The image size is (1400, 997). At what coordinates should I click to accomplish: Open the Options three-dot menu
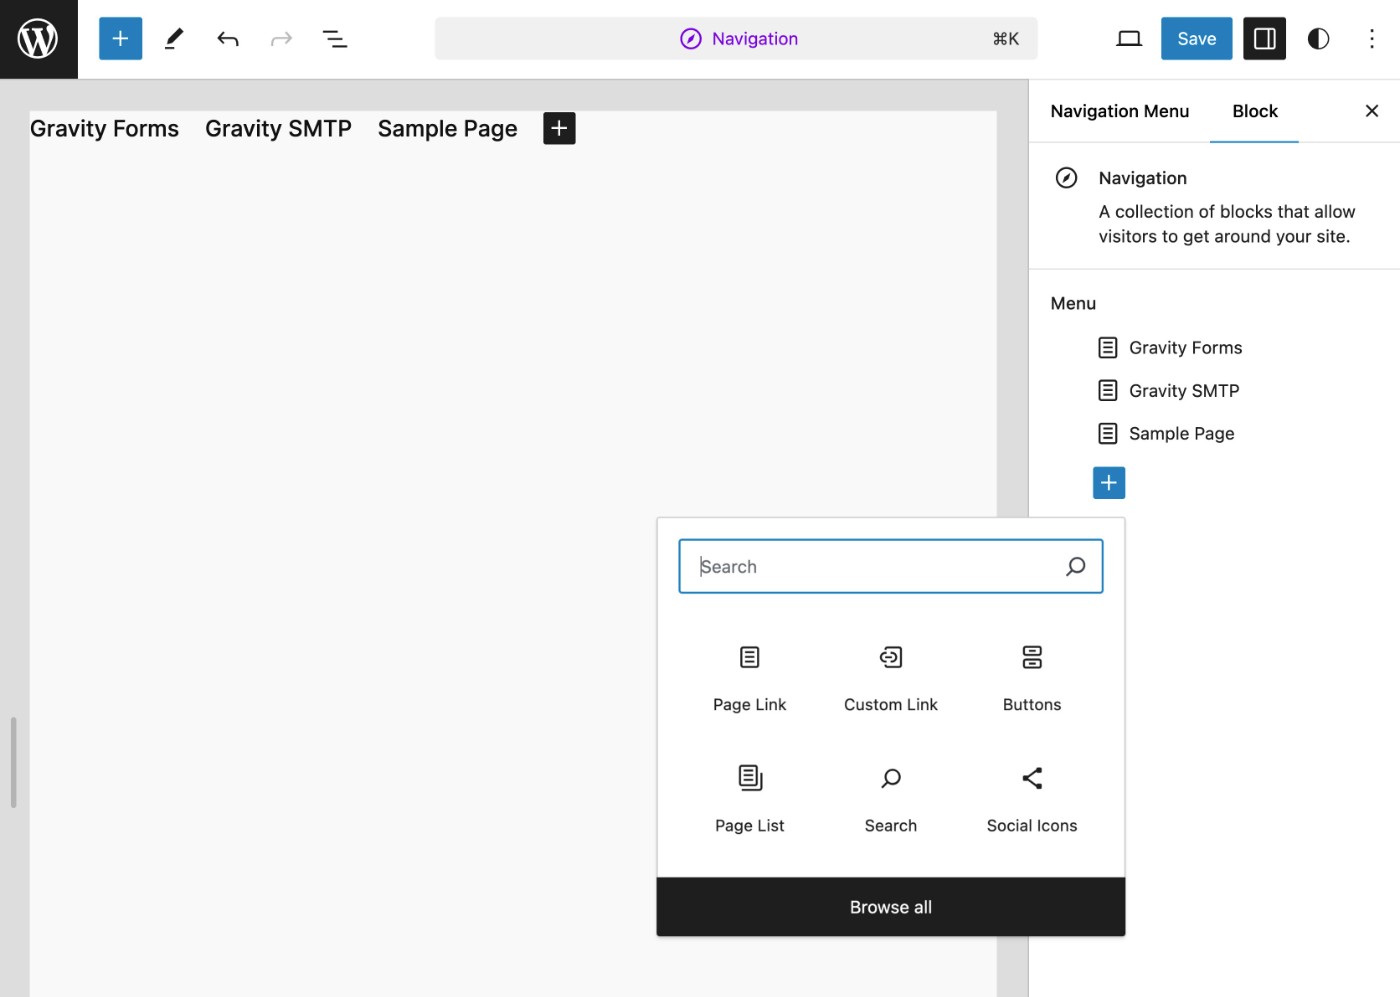tap(1372, 39)
